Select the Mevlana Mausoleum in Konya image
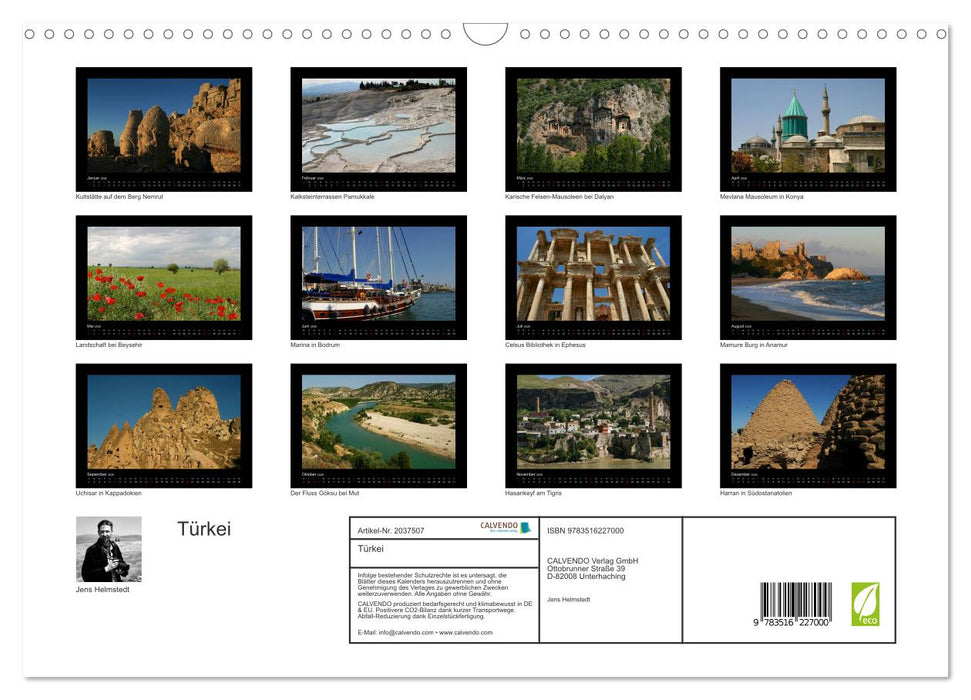 click(x=808, y=125)
